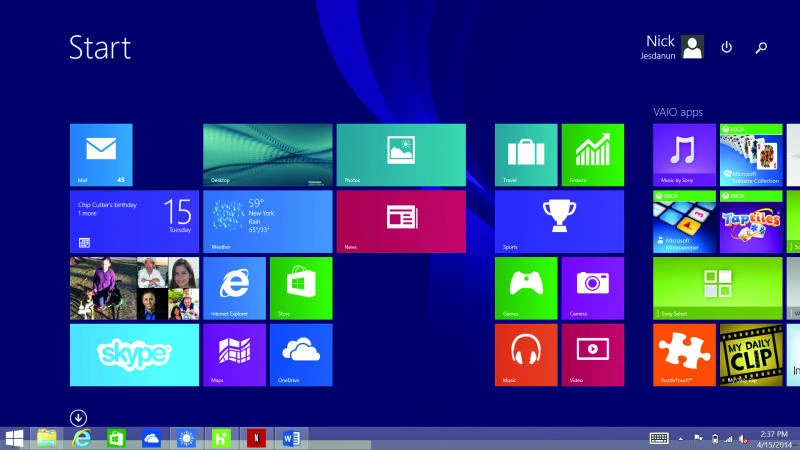Open the Nick Jesdanun user account menu
800x450 pixels.
coord(672,47)
